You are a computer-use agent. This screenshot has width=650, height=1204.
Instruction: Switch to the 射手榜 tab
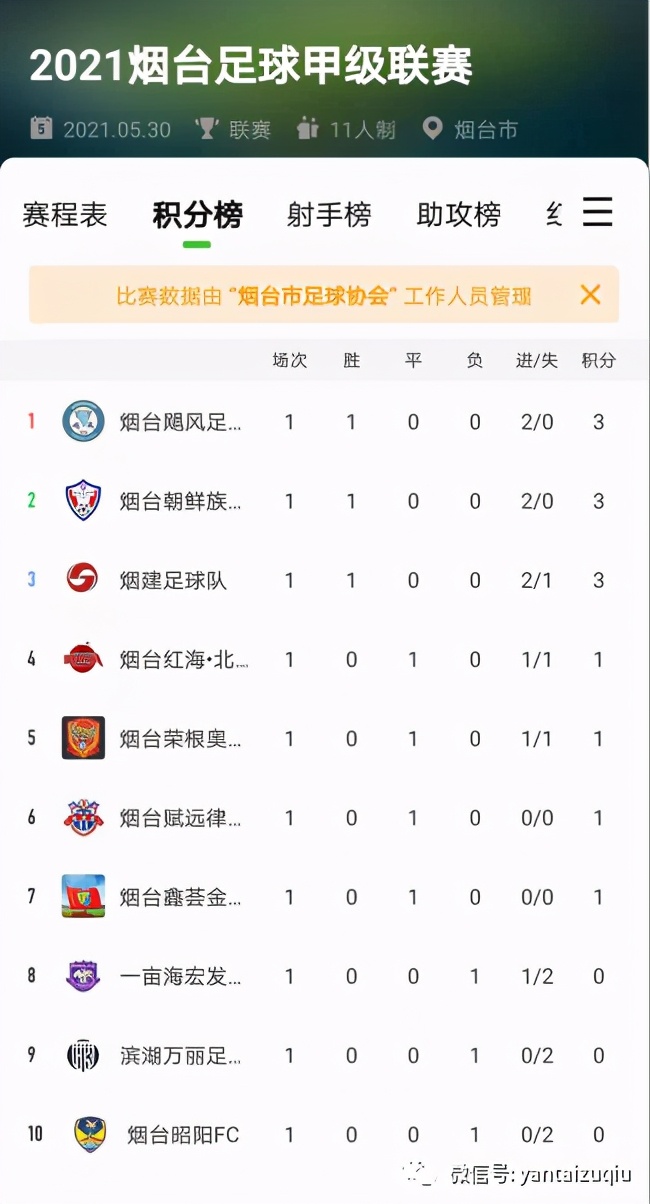tap(329, 214)
